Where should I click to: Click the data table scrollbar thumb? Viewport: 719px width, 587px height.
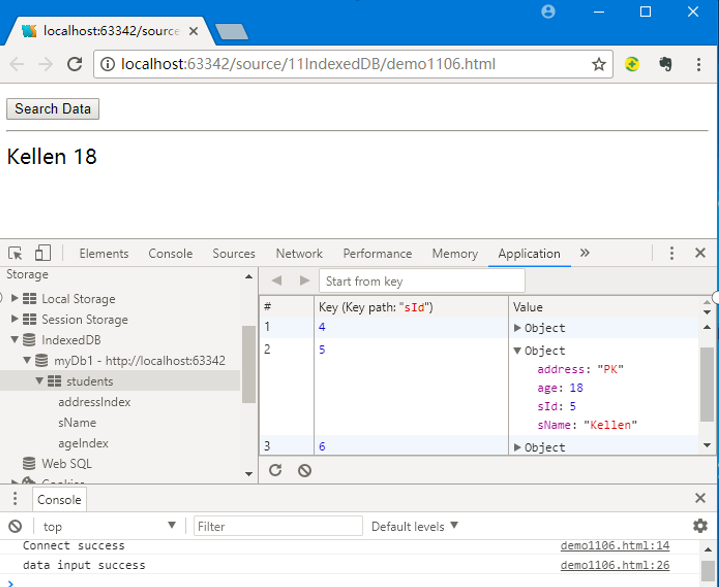(x=707, y=384)
